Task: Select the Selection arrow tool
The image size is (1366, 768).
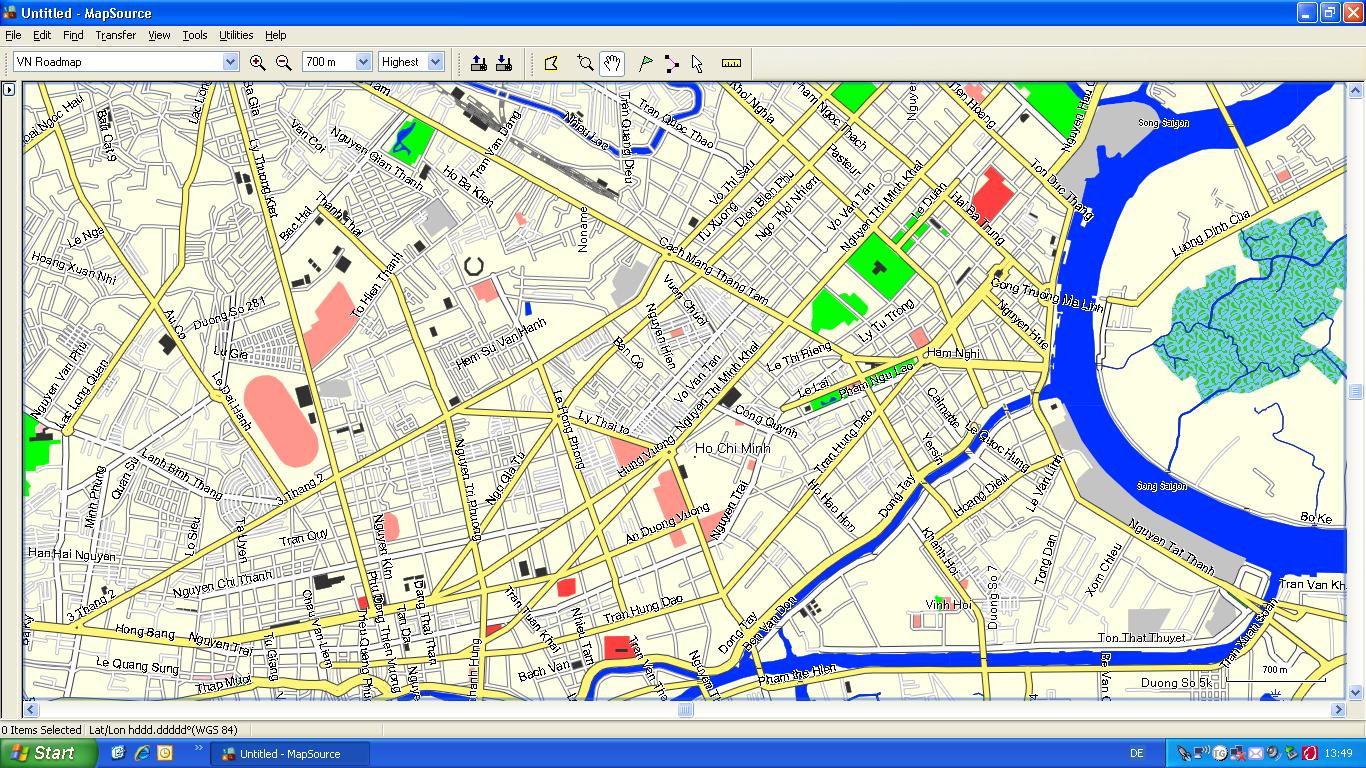Action: 697,63
